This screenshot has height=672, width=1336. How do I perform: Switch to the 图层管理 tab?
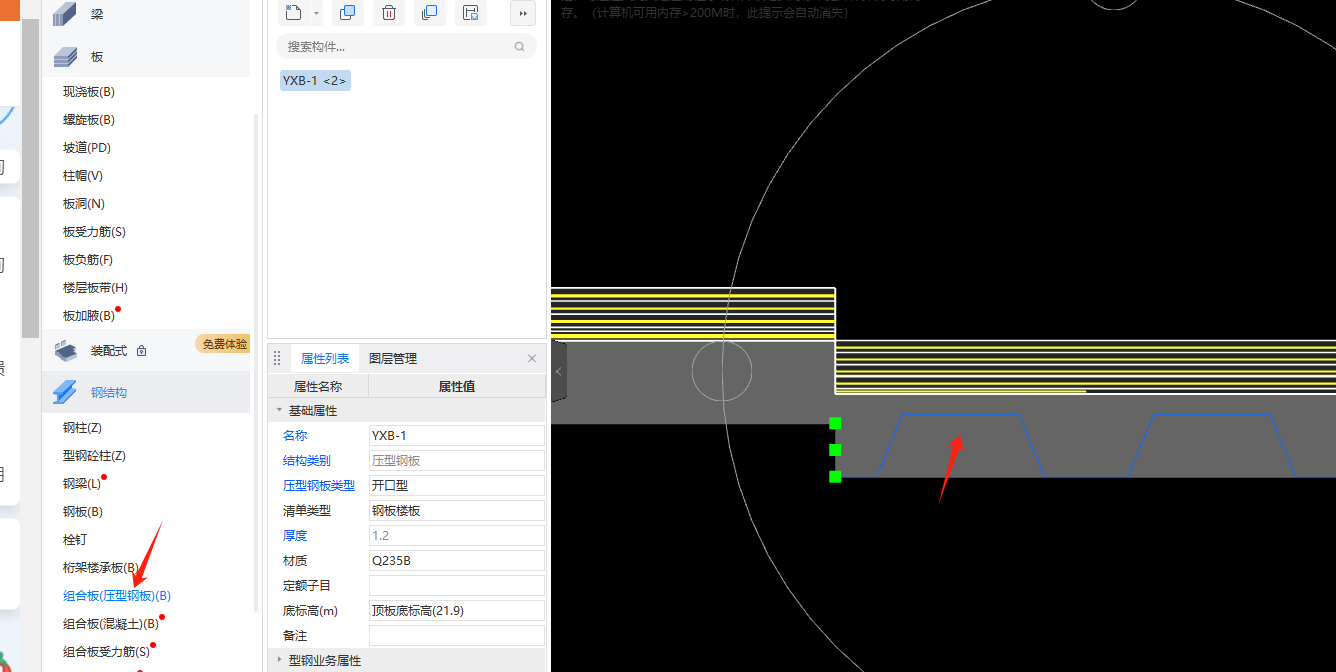(x=393, y=359)
